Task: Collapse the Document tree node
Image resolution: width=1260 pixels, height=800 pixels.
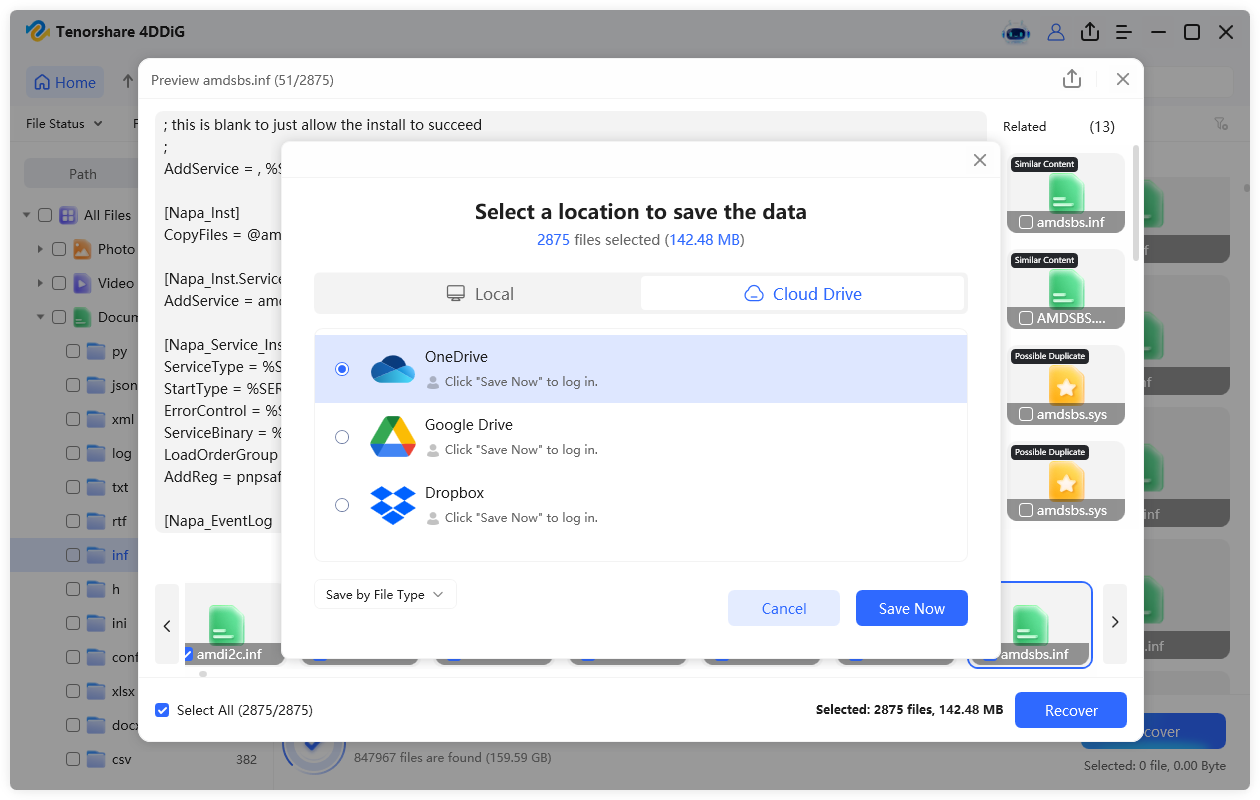Action: 40,317
